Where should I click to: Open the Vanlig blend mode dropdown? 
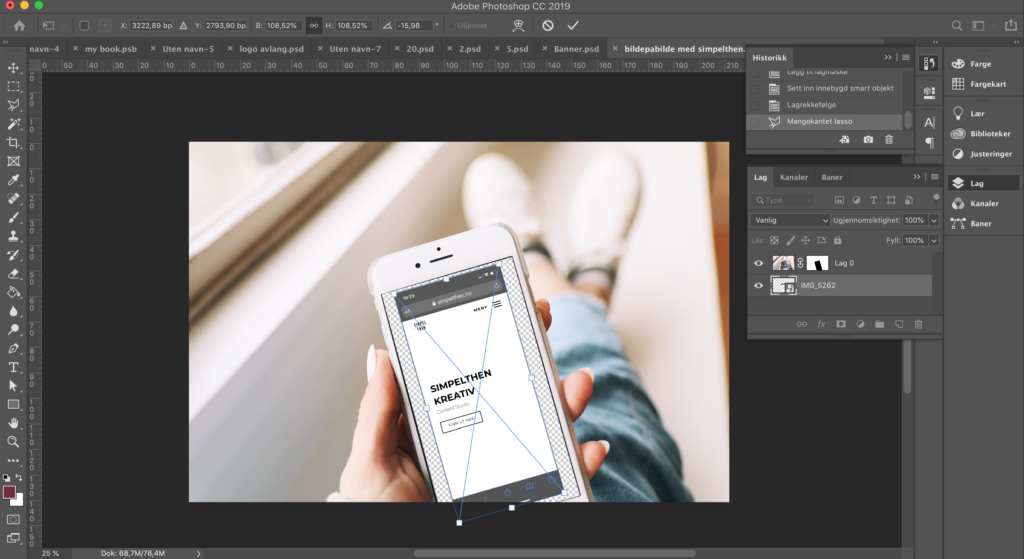click(791, 220)
